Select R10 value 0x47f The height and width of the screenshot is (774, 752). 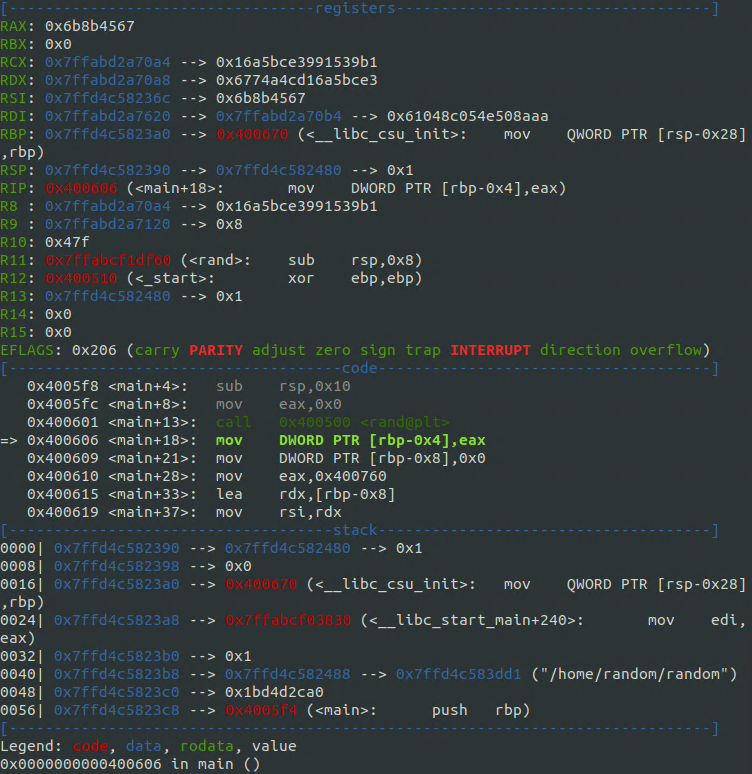67,242
